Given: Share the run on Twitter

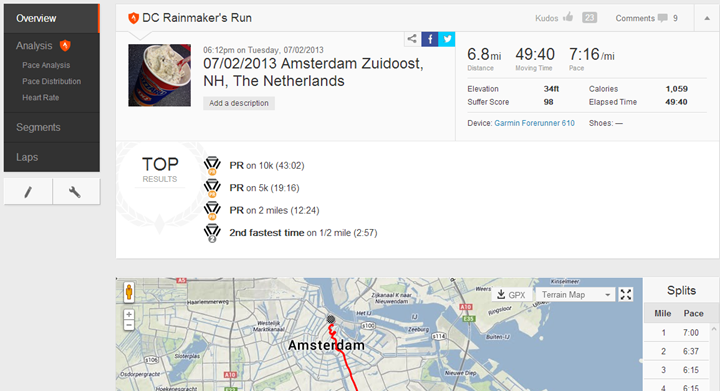Looking at the screenshot, I should click(447, 39).
